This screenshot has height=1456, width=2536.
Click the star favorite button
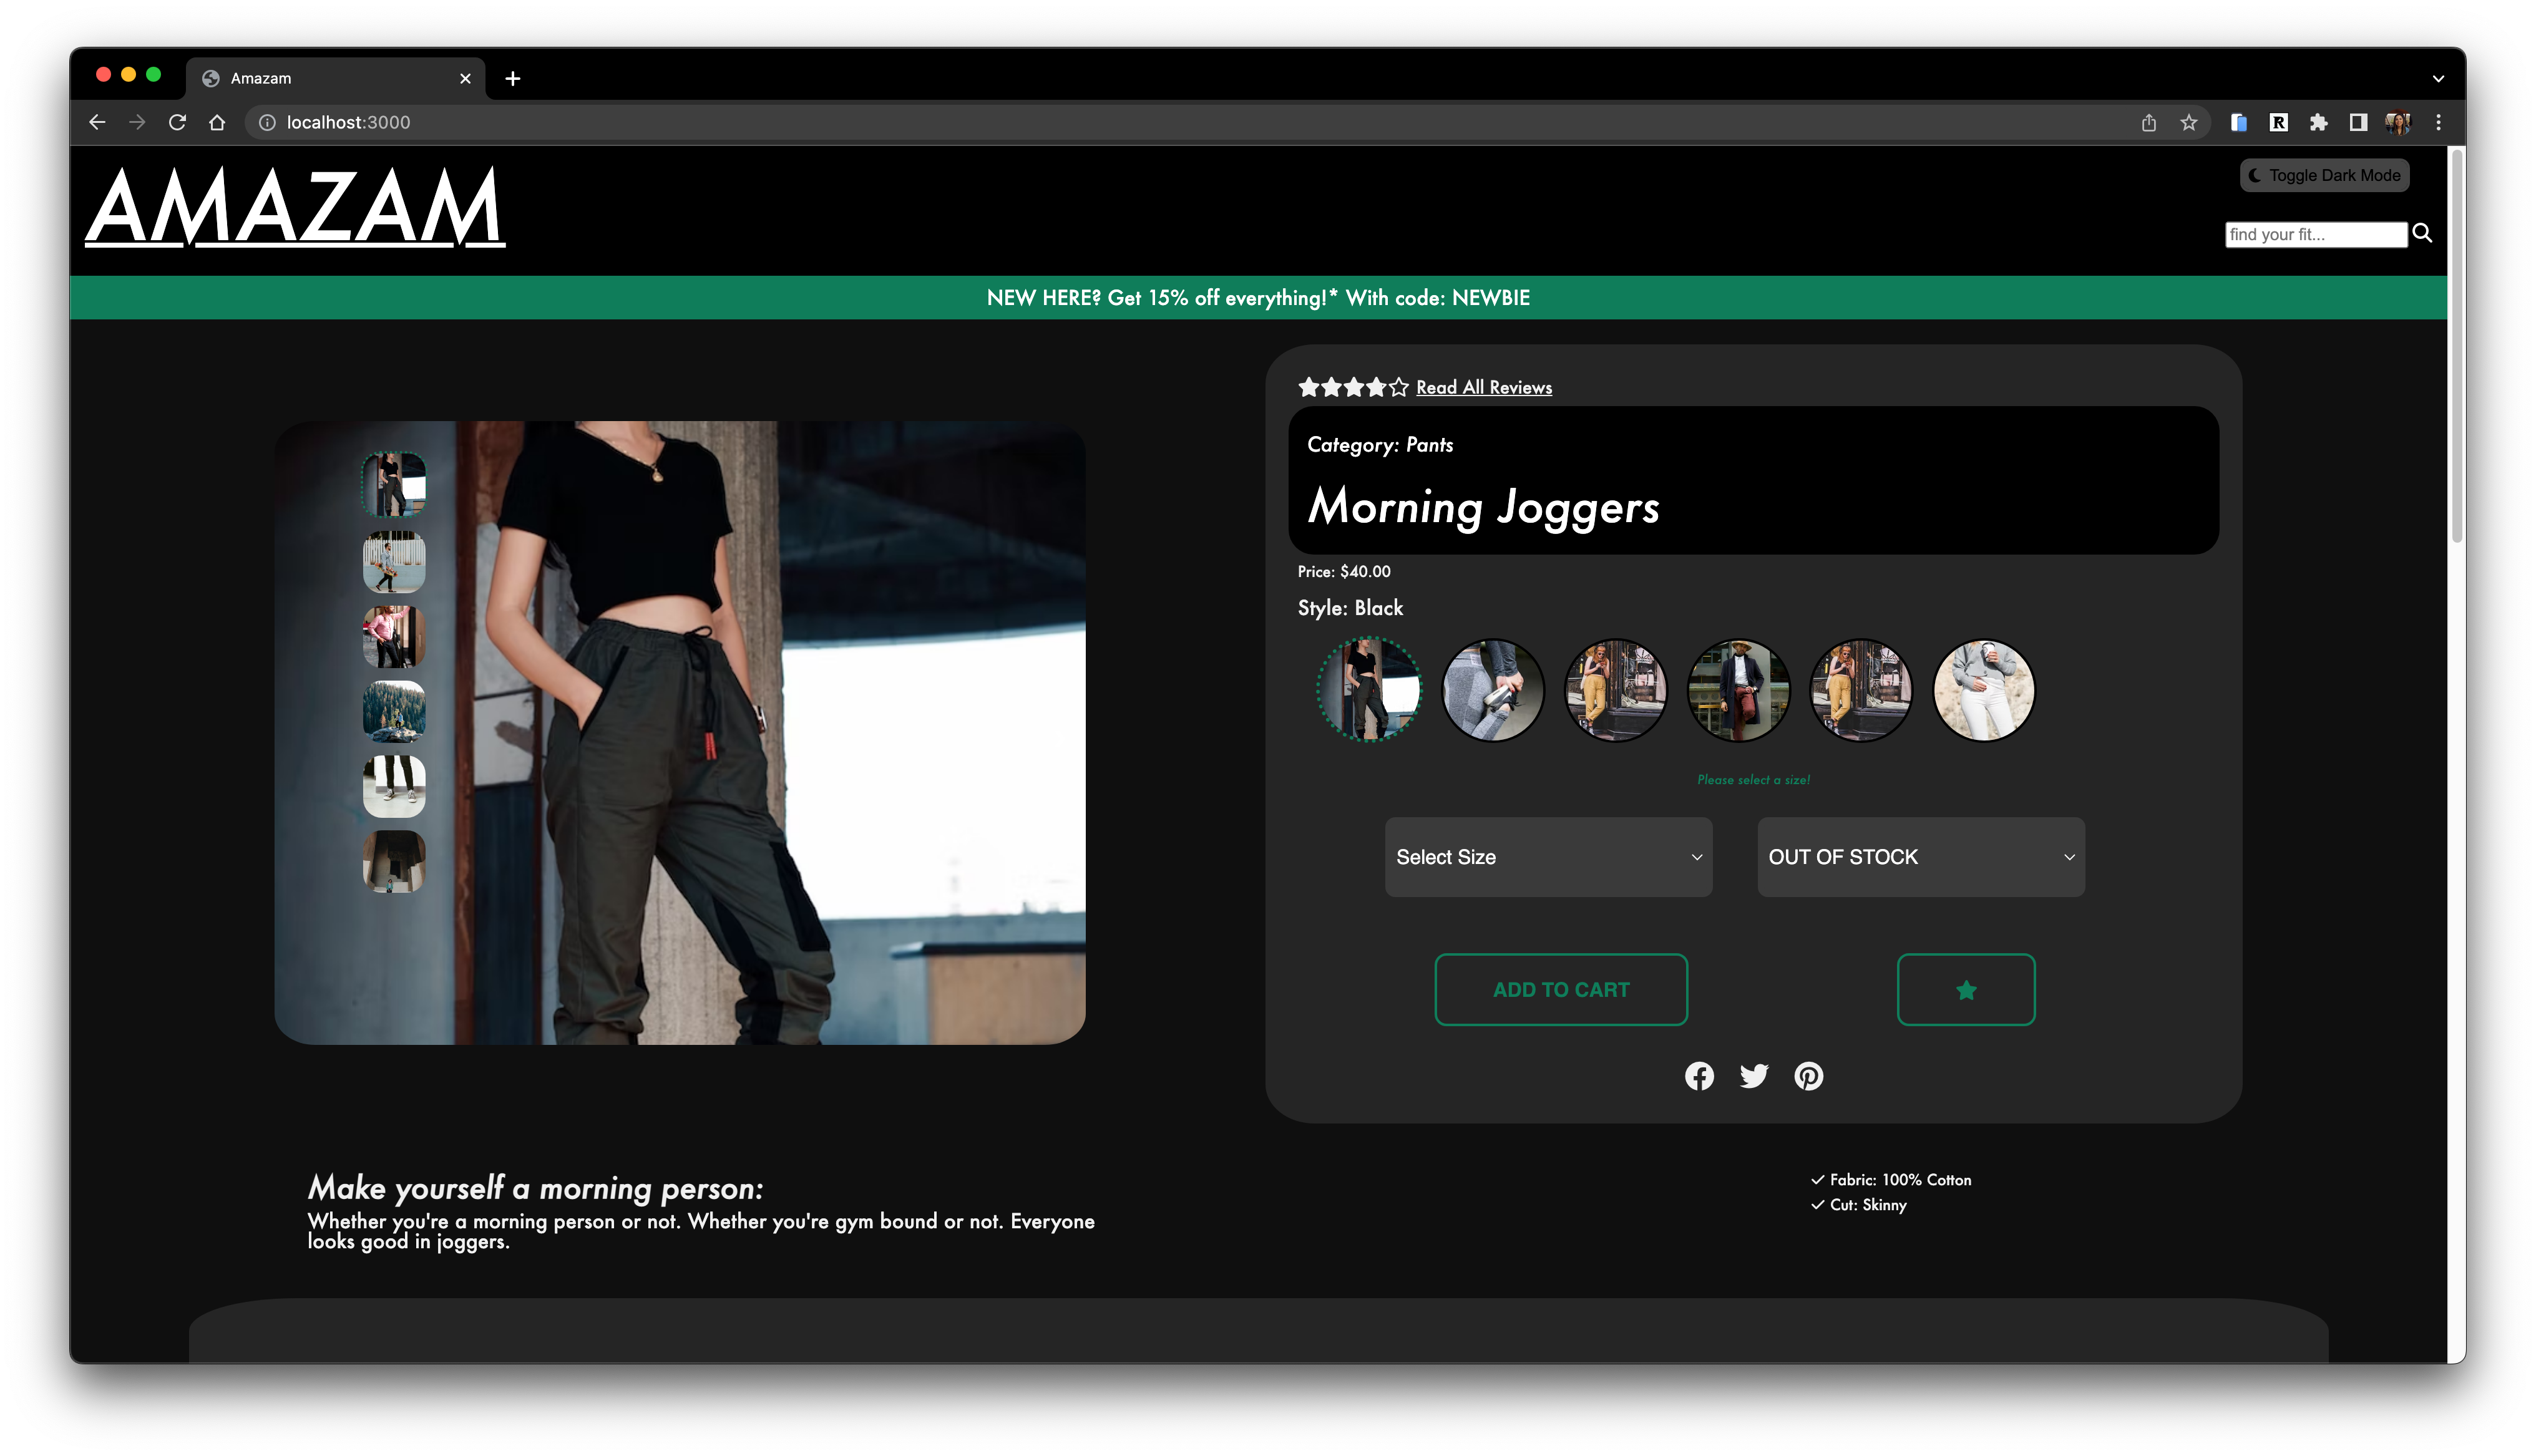point(1966,989)
